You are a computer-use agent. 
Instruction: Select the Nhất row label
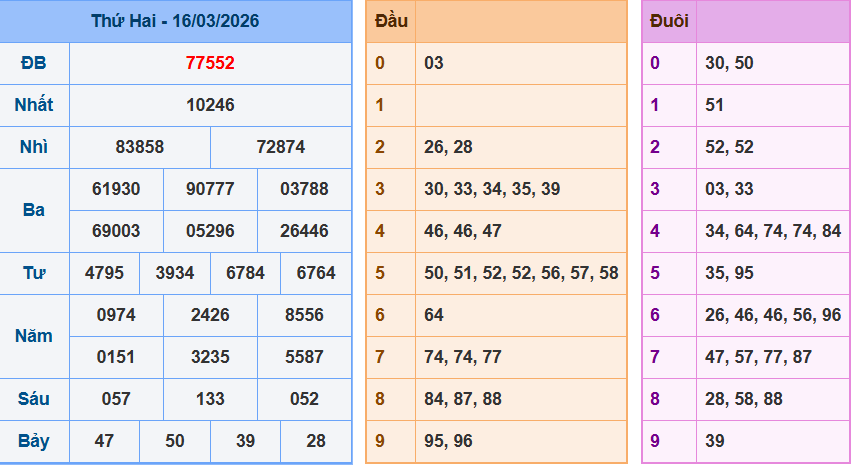click(x=34, y=105)
